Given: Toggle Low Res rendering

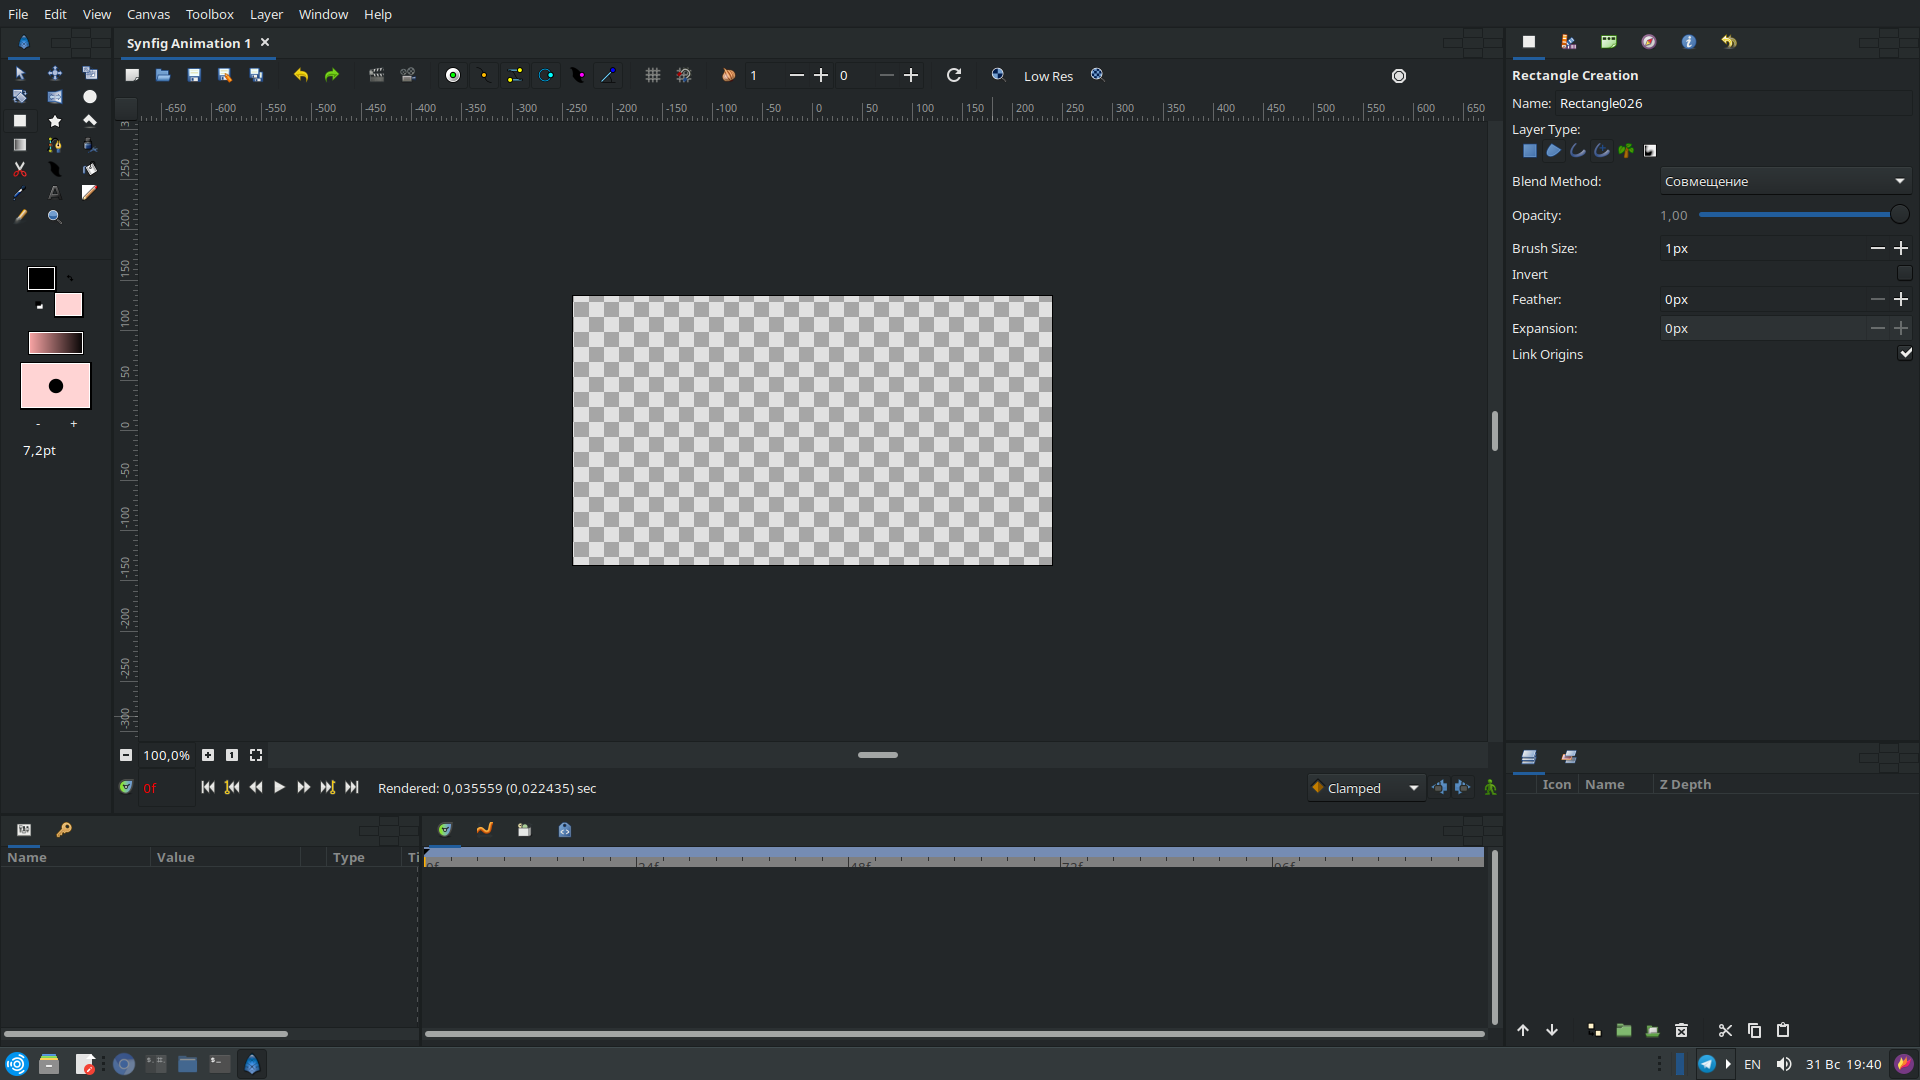Looking at the screenshot, I should click(1048, 76).
